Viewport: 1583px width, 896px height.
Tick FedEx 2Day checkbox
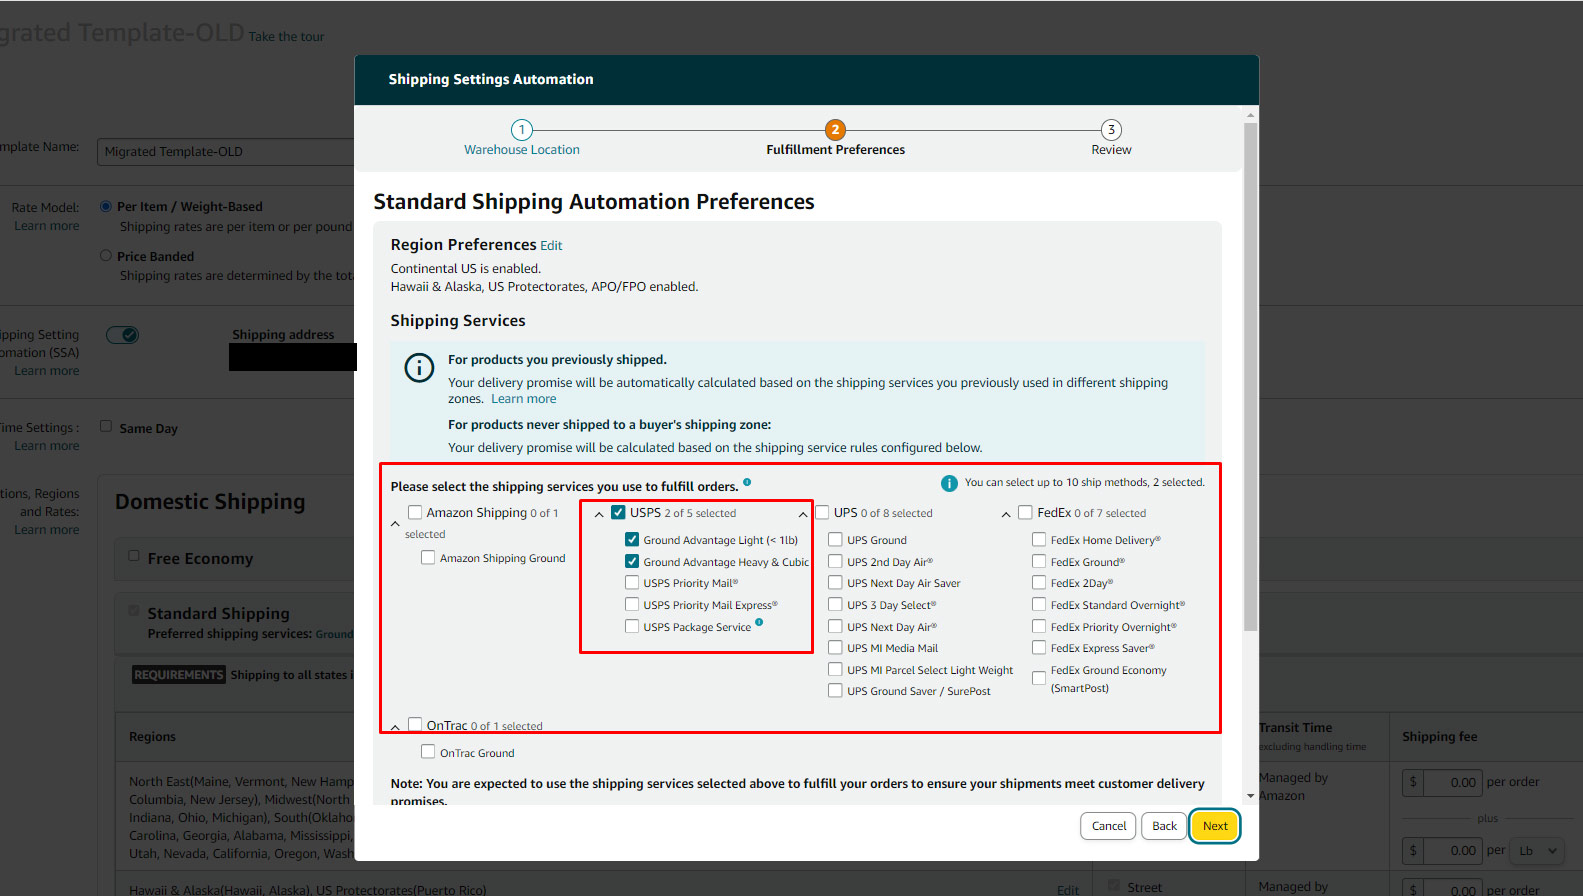click(1039, 582)
